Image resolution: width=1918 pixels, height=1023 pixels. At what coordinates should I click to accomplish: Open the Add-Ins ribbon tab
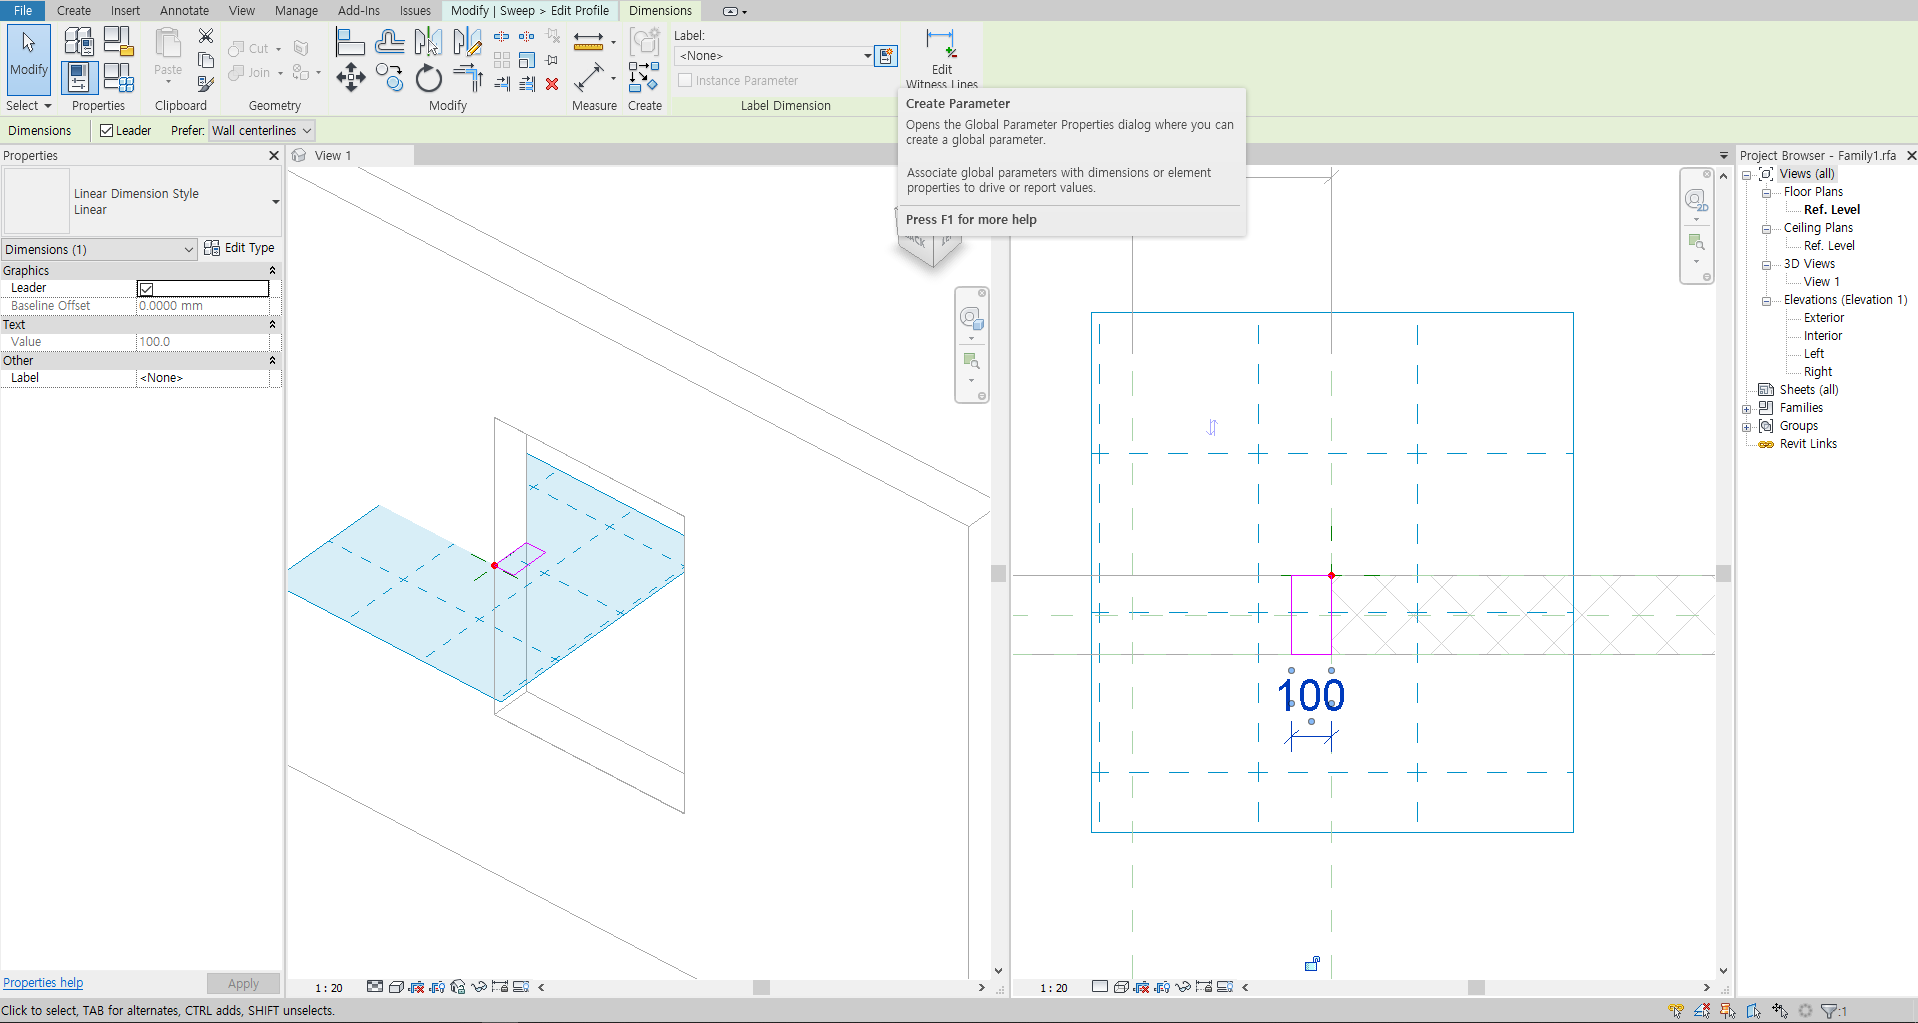tap(358, 10)
